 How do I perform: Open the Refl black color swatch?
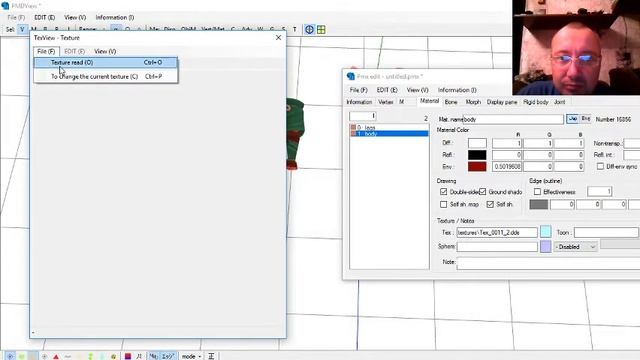[477, 155]
